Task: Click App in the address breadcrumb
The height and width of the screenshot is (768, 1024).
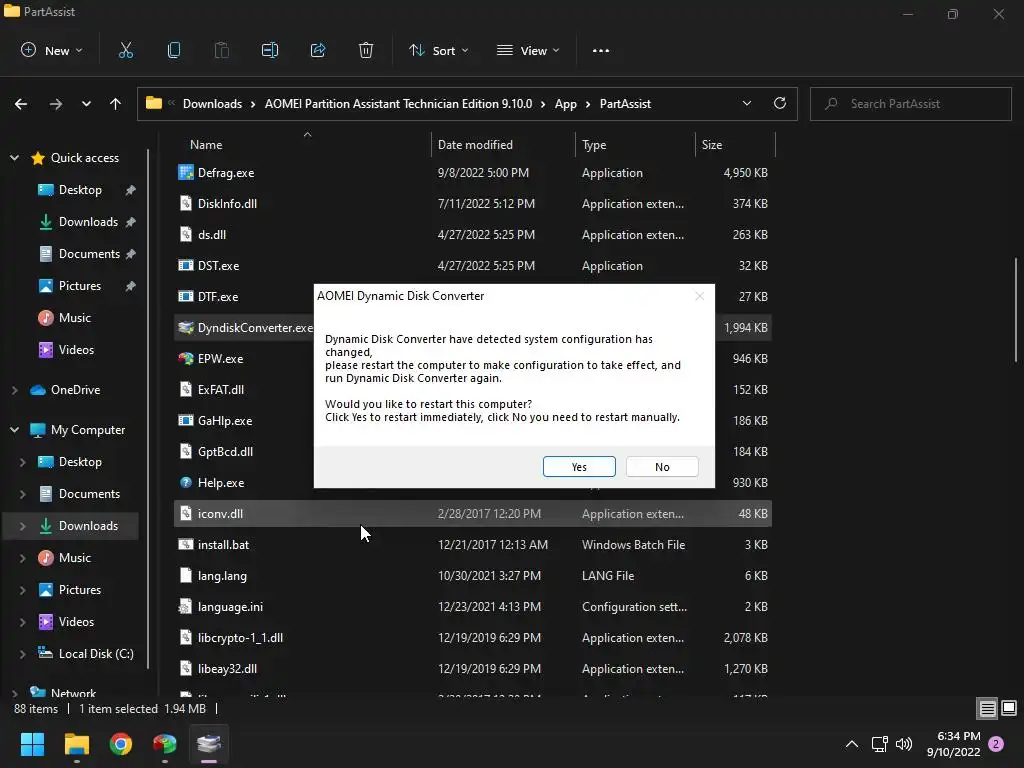Action: pos(566,104)
